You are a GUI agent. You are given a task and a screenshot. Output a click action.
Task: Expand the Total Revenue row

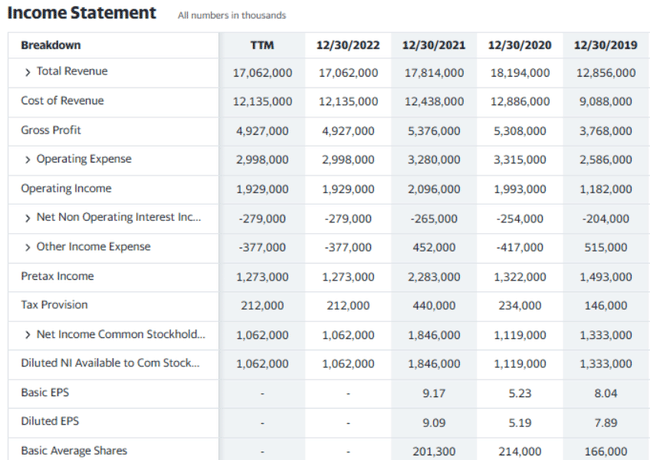click(28, 72)
